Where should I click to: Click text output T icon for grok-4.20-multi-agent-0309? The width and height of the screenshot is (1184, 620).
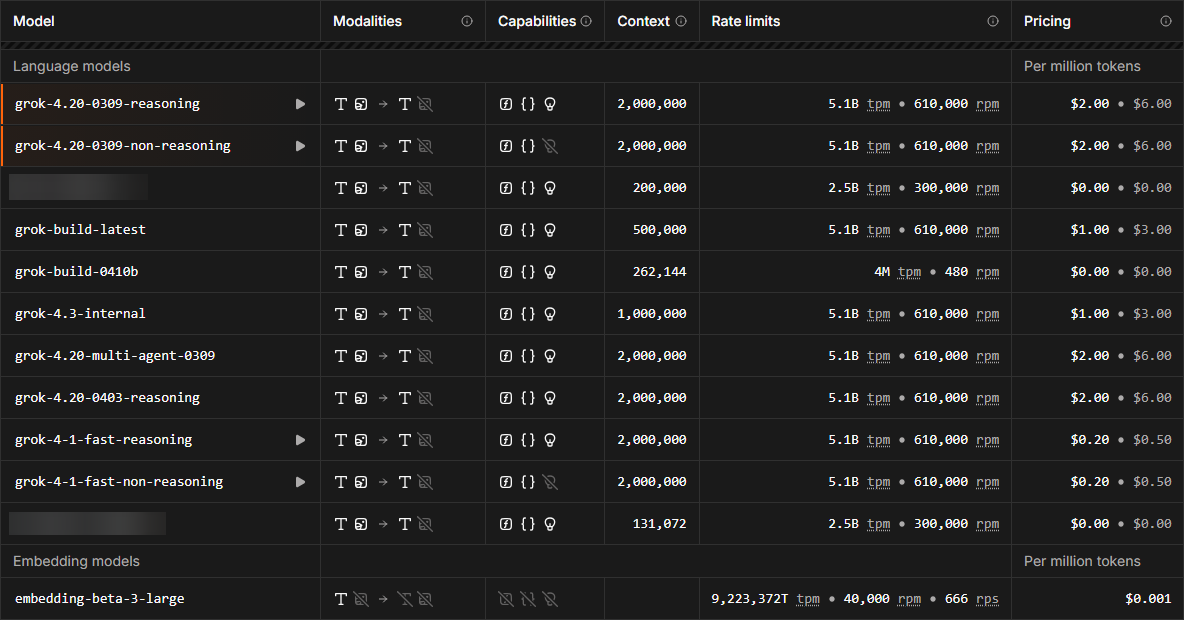(405, 356)
